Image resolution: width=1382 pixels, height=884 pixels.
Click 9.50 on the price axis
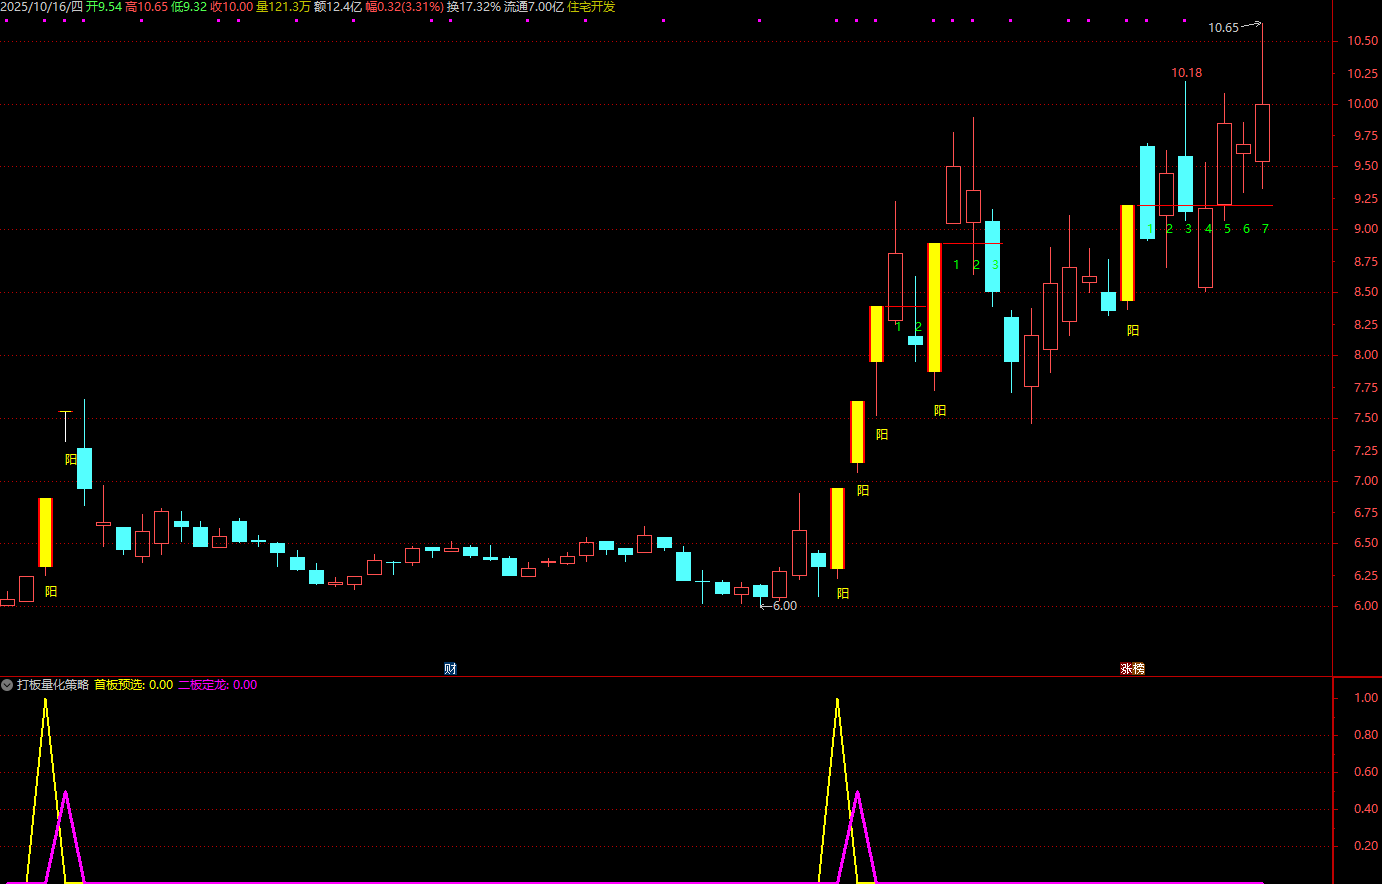tap(1365, 167)
